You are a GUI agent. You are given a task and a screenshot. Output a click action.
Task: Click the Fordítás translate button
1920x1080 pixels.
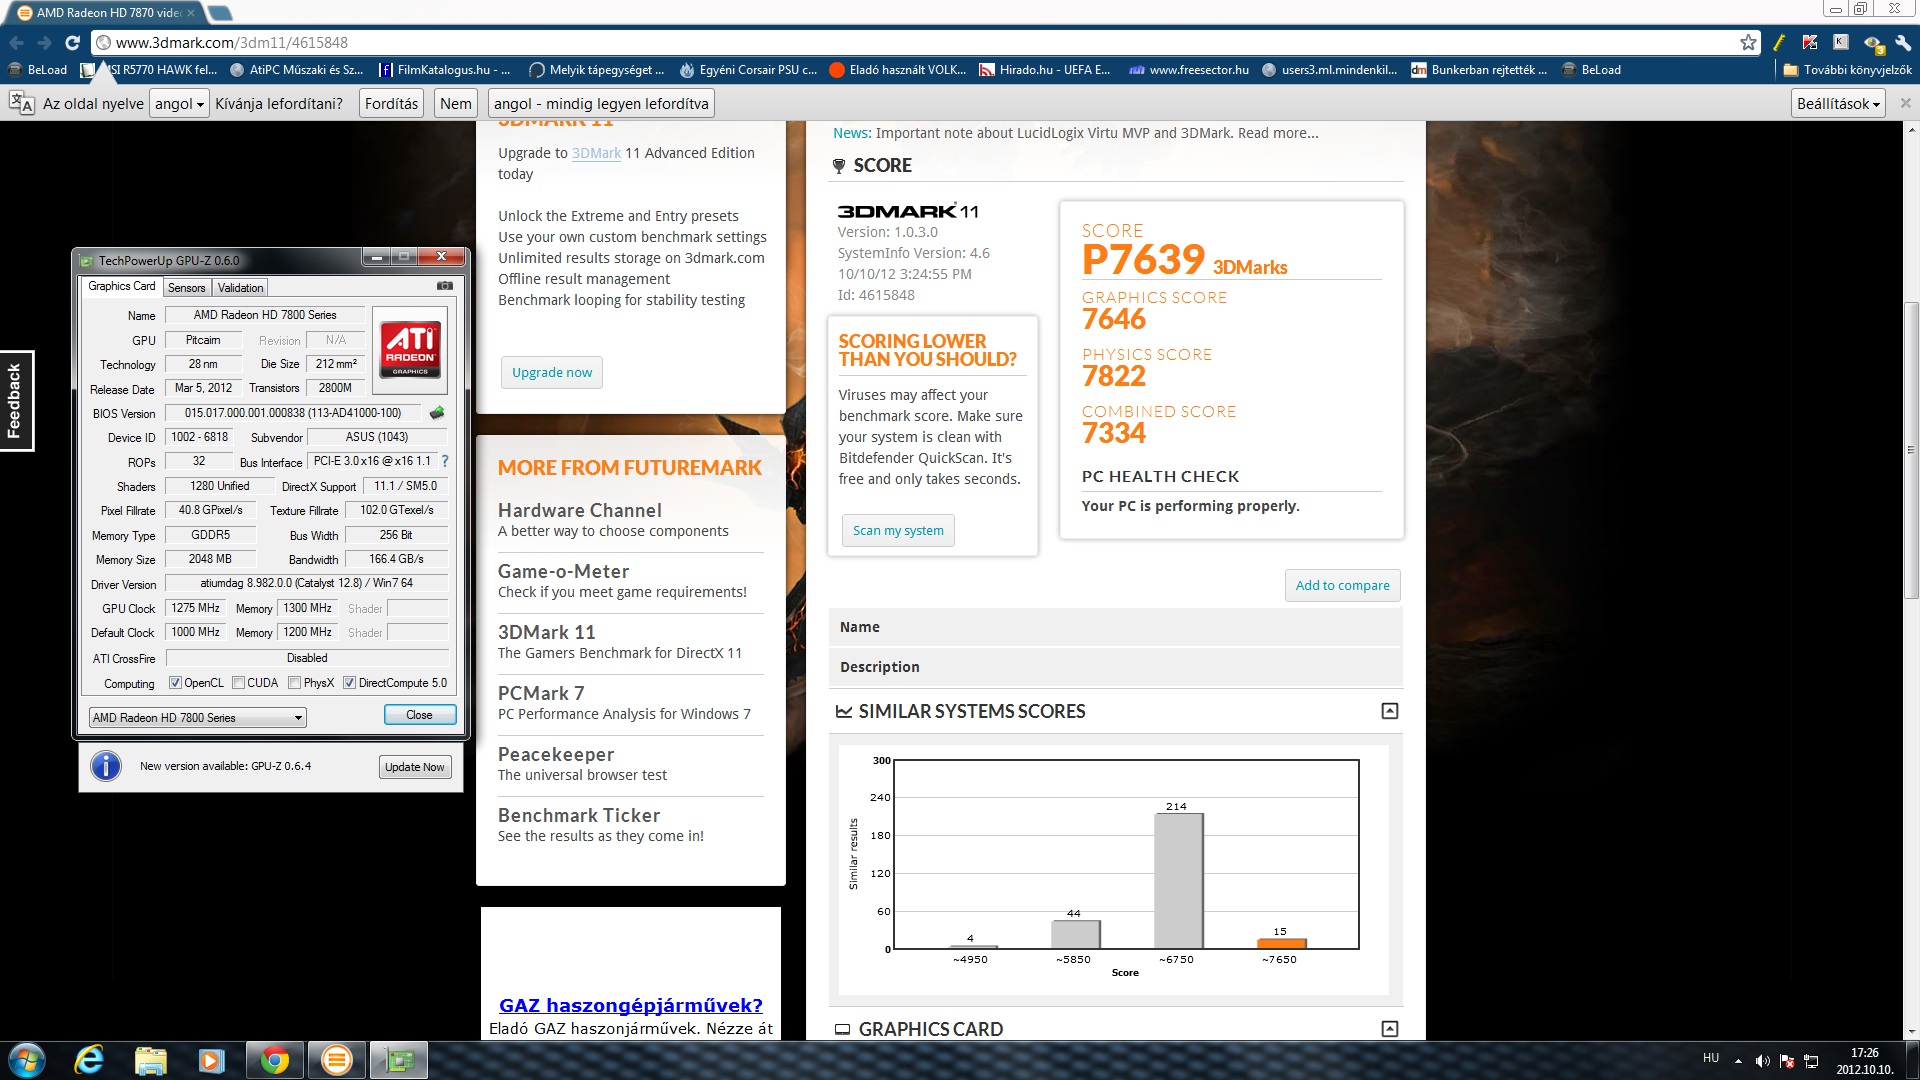[x=391, y=104]
